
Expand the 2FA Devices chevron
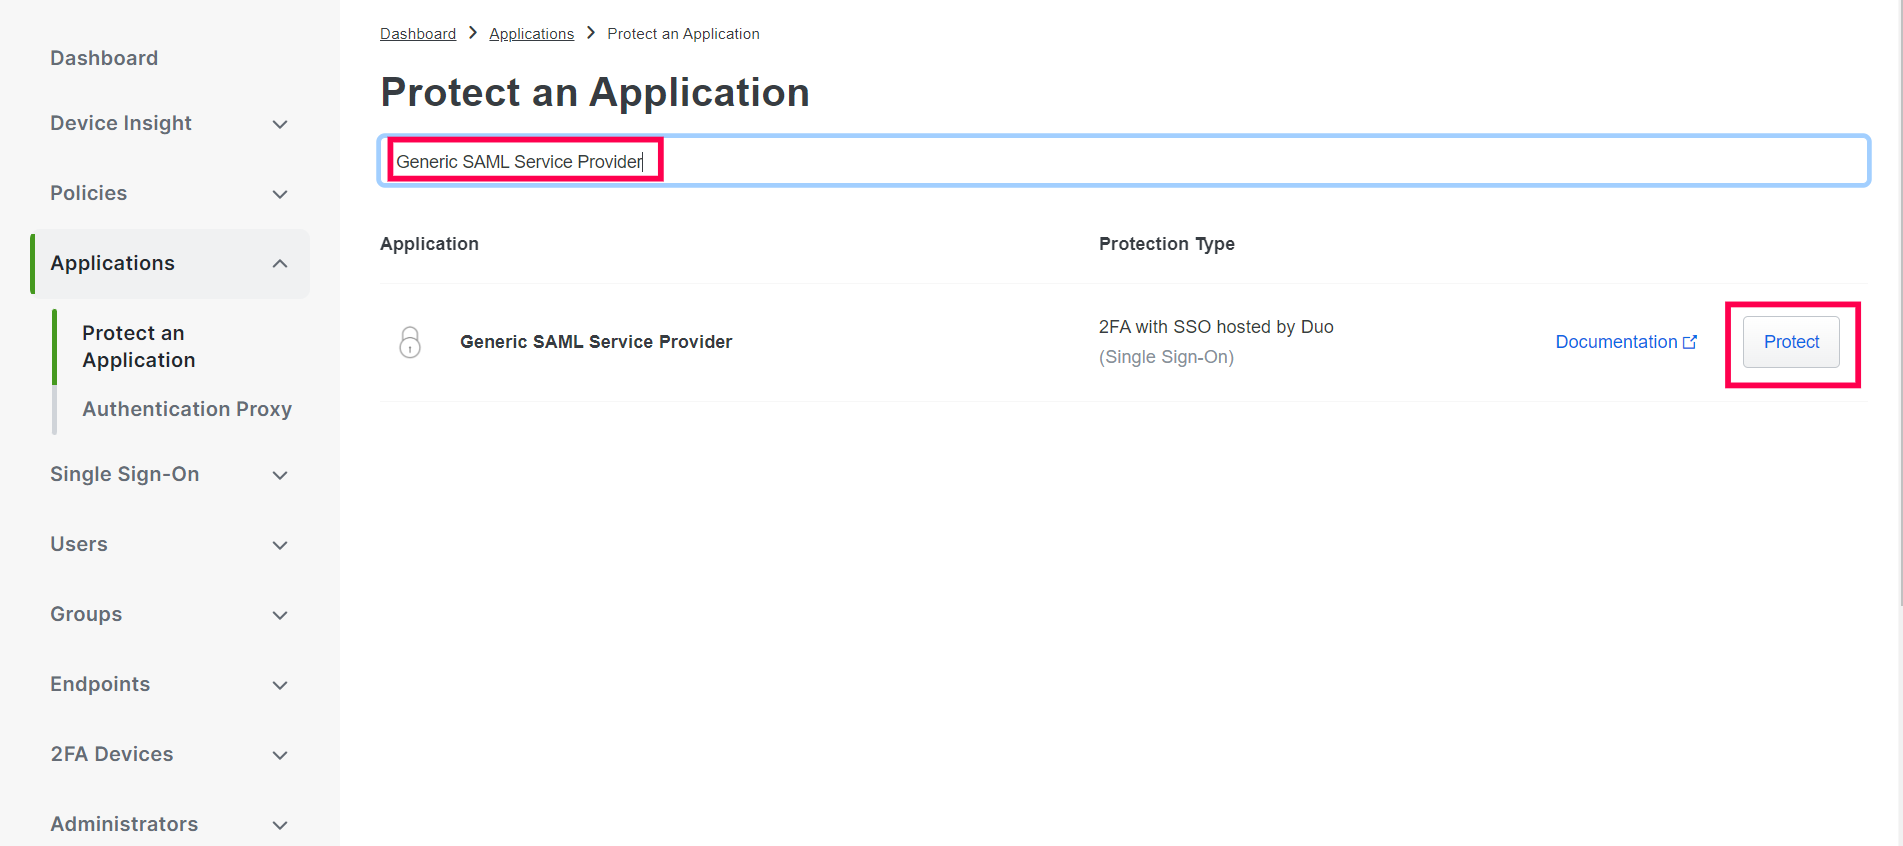(x=280, y=755)
